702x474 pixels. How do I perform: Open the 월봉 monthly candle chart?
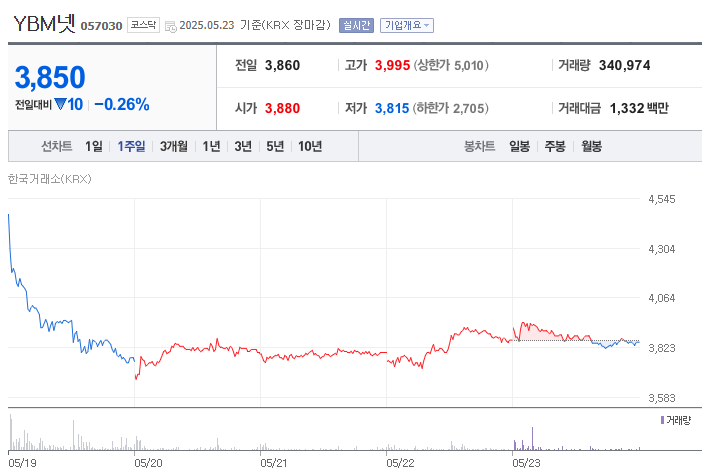pos(591,146)
